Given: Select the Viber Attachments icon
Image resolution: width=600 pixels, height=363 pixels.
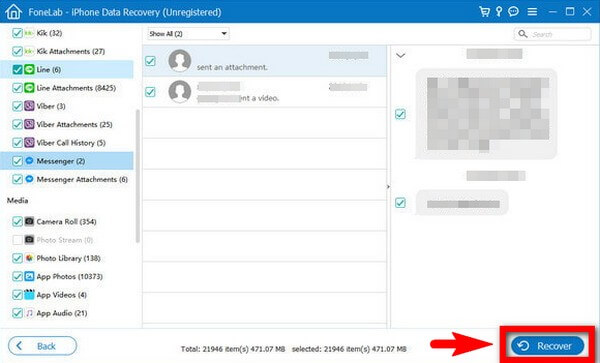Looking at the screenshot, I should tap(29, 124).
